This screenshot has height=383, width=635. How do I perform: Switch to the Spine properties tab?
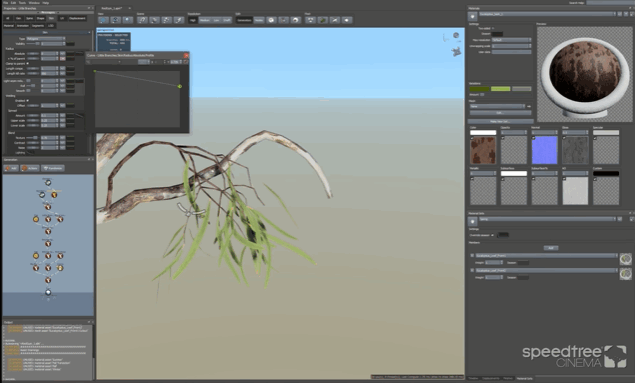pos(30,18)
